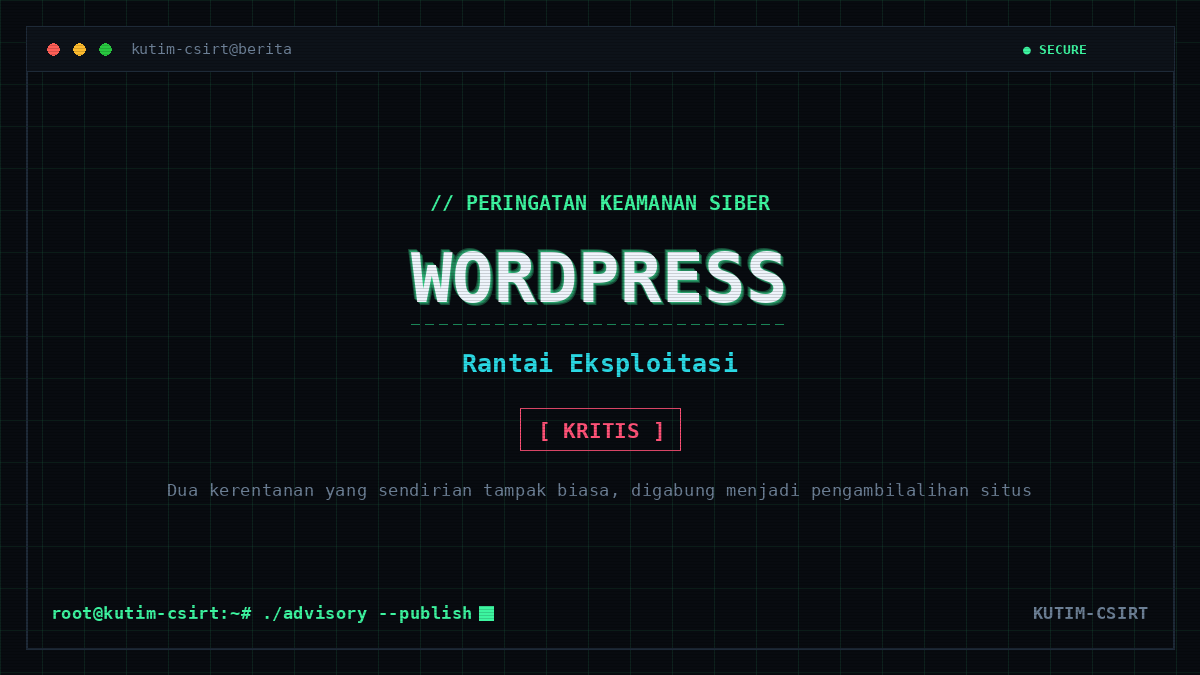Click the ./advisory --publish command prompt
This screenshot has height=675, width=1200.
point(262,613)
